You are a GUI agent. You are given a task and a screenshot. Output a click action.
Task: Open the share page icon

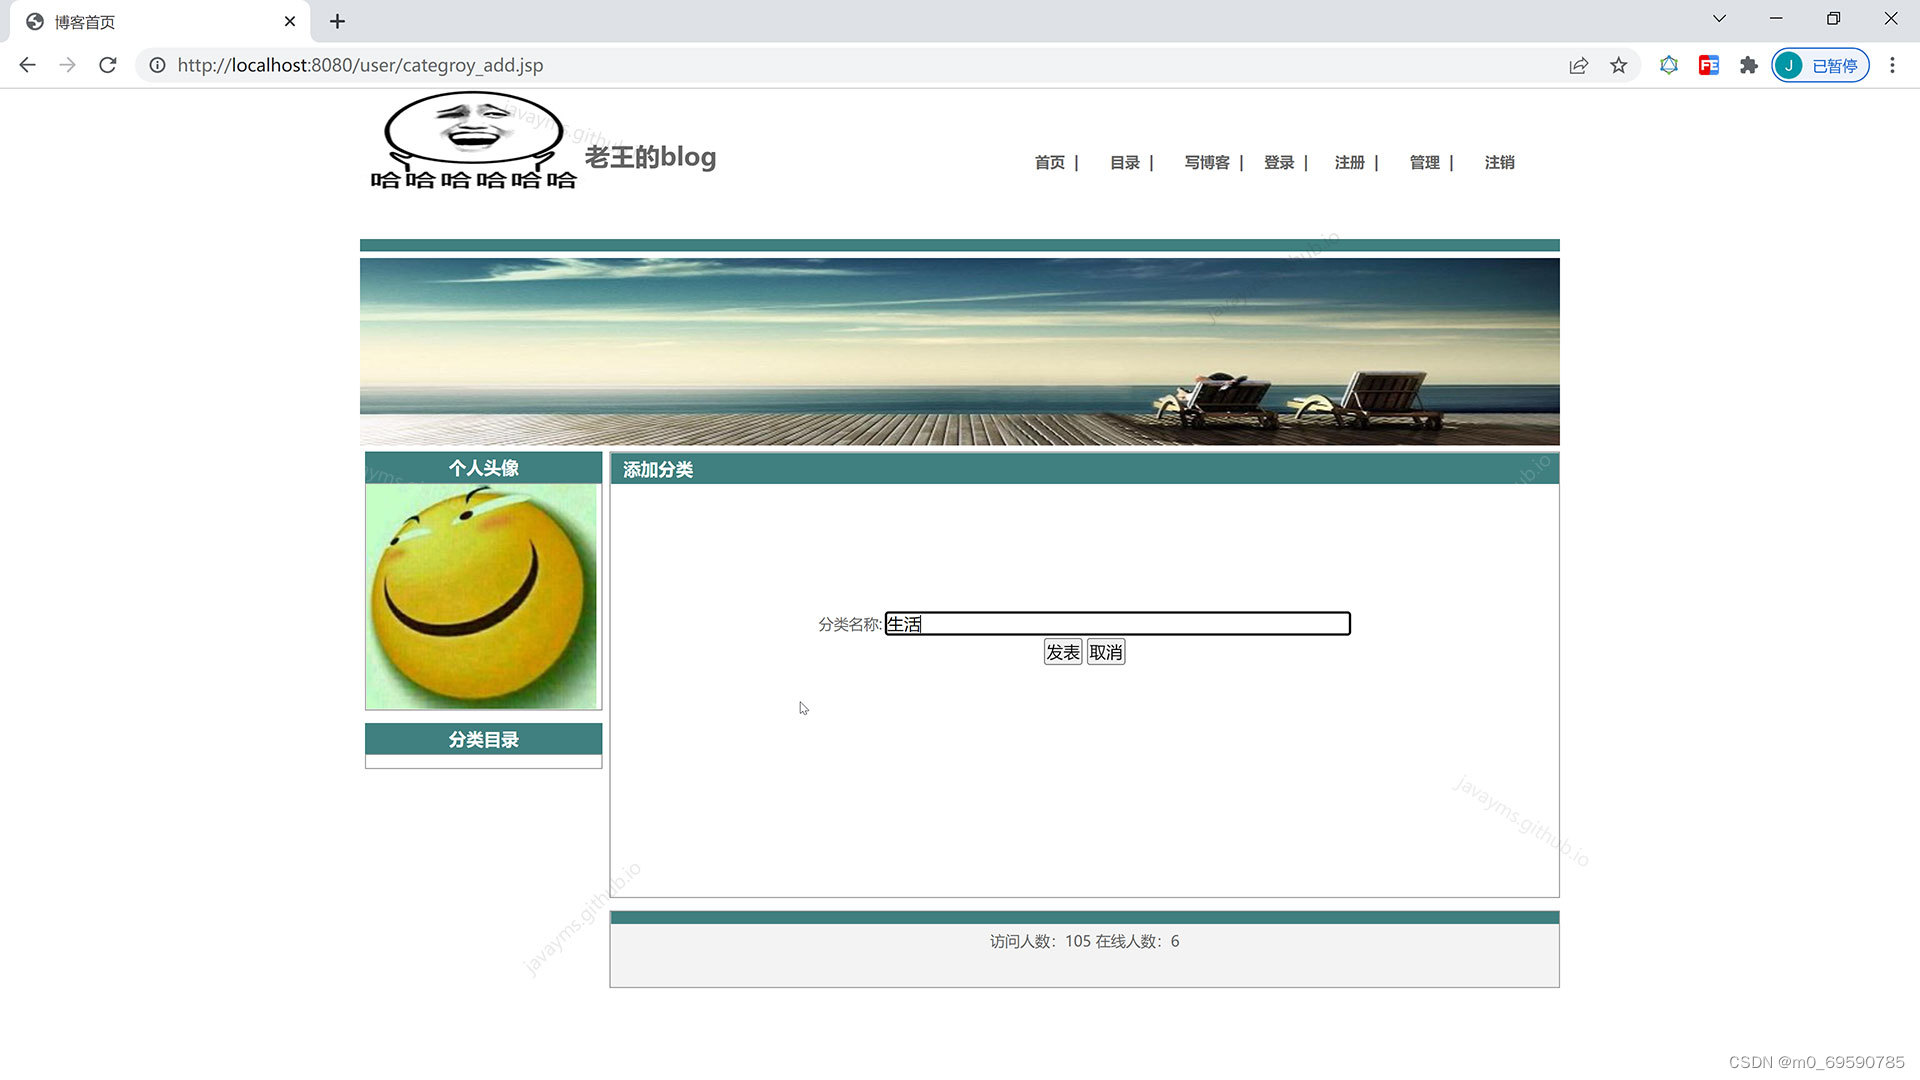(x=1578, y=65)
